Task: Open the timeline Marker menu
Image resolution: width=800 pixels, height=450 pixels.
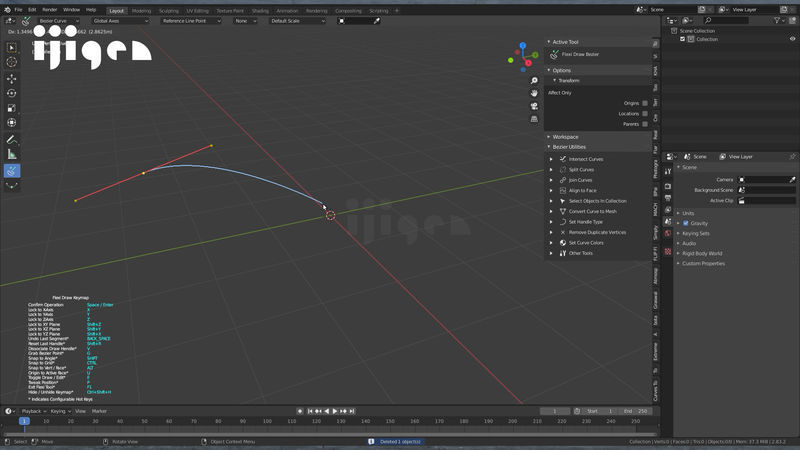Action: [x=99, y=411]
